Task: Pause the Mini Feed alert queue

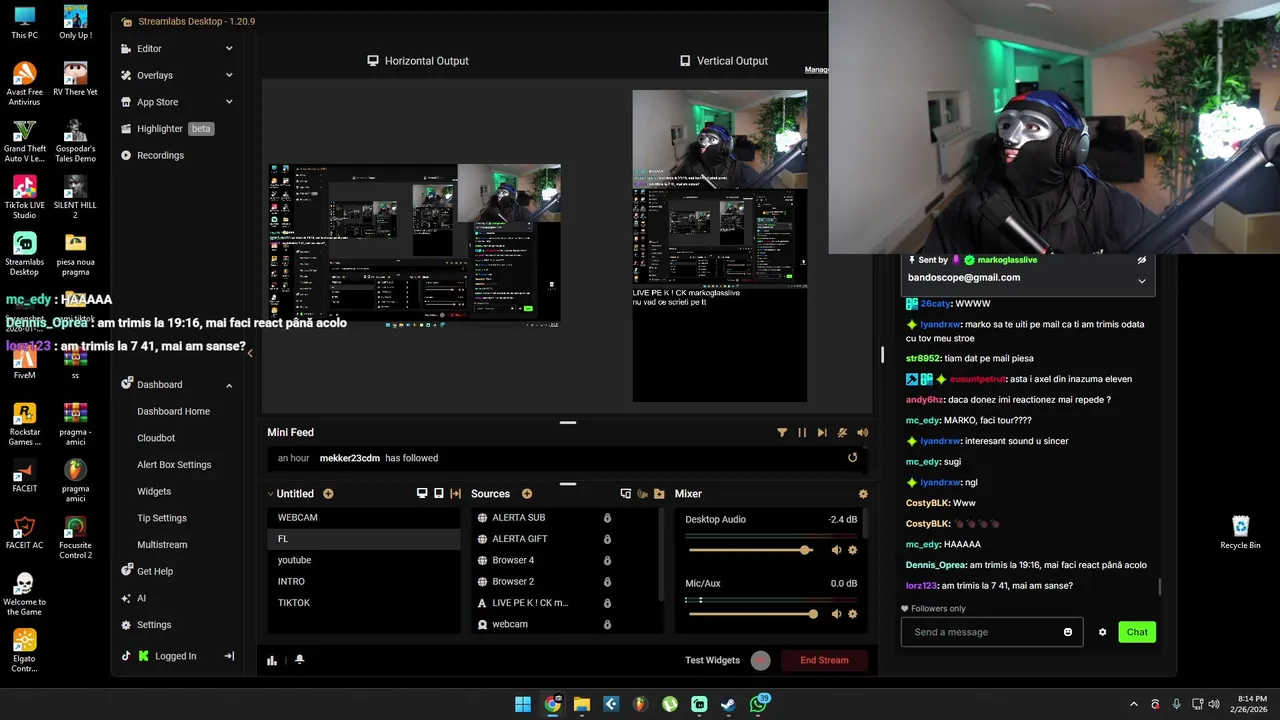Action: point(802,433)
